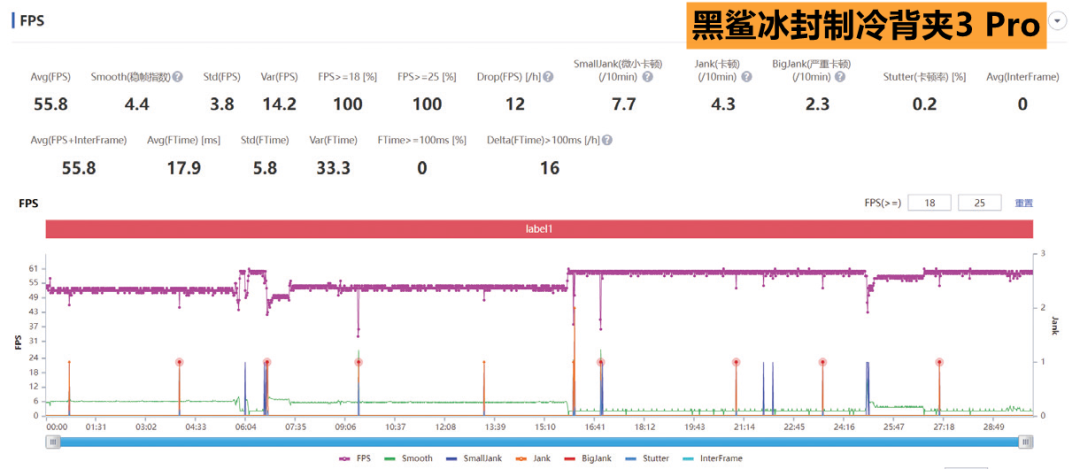Toggle Jank series in chart legend

(x=532, y=458)
